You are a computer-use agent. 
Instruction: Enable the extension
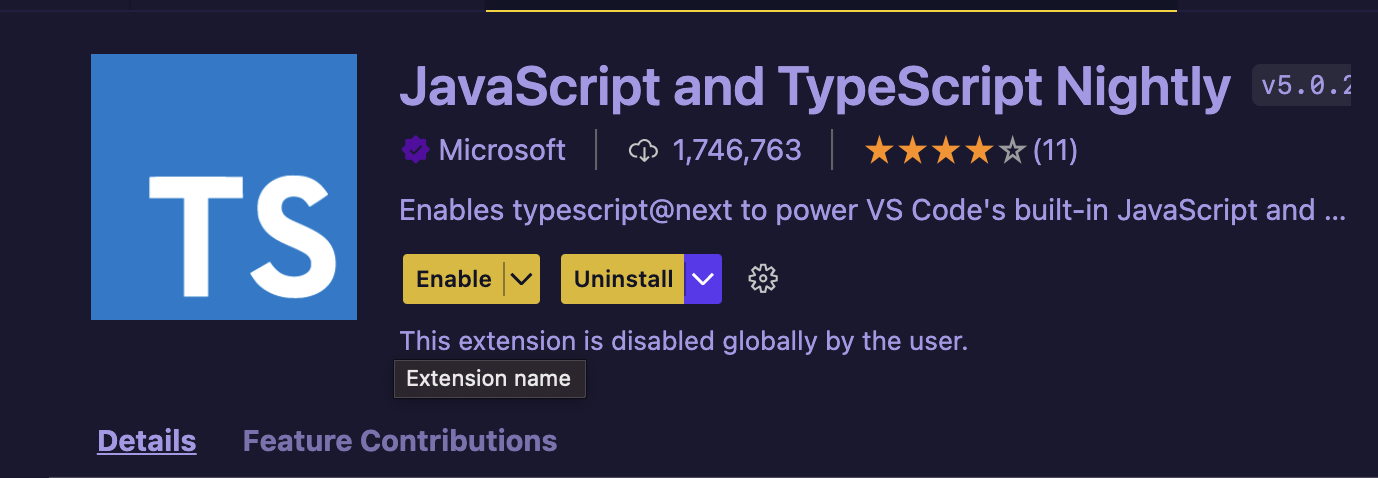(x=453, y=279)
